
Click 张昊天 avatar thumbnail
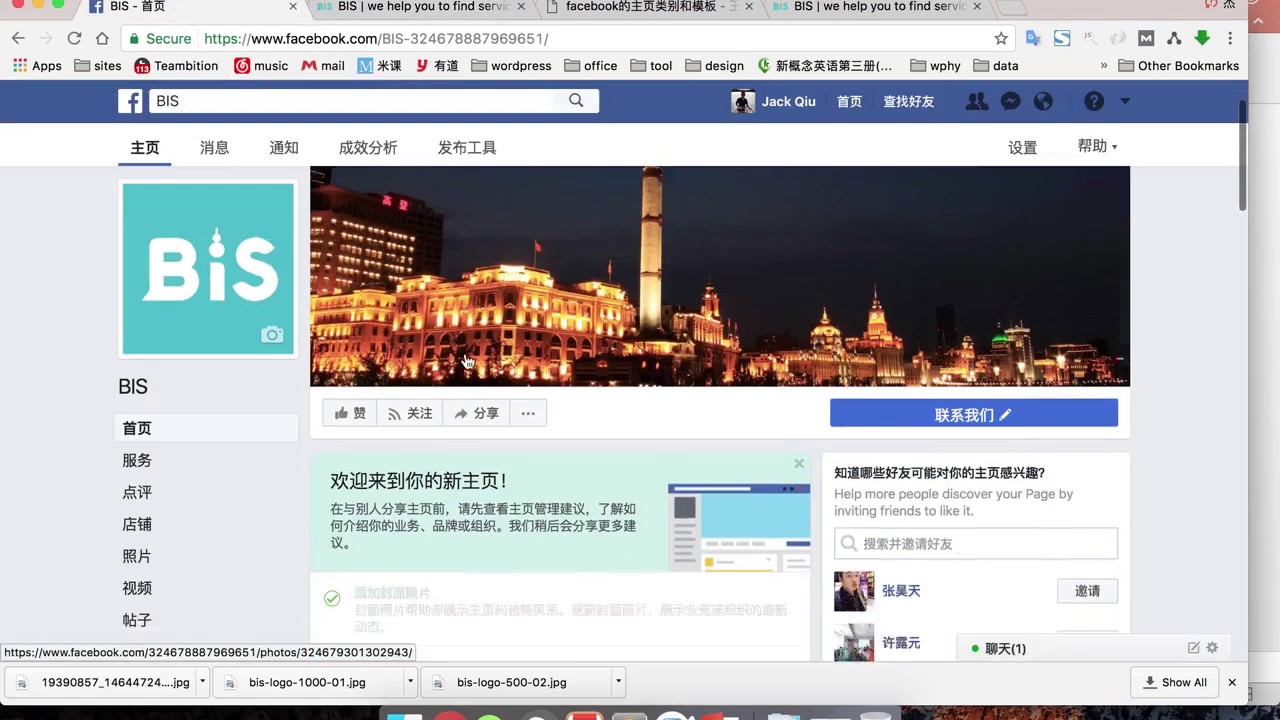pos(854,591)
